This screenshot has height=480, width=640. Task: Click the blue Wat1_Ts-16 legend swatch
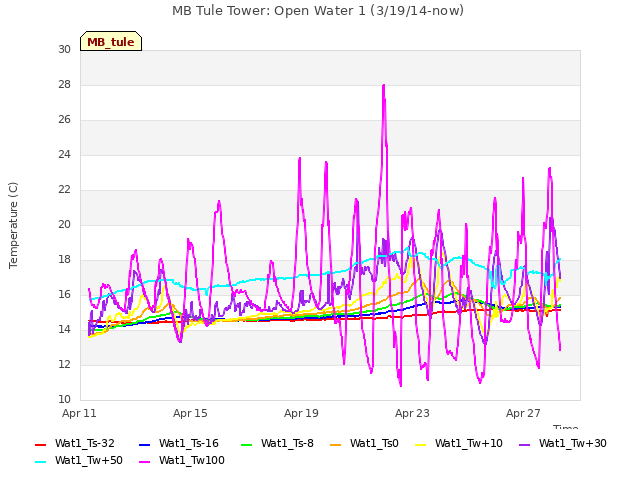(x=145, y=444)
